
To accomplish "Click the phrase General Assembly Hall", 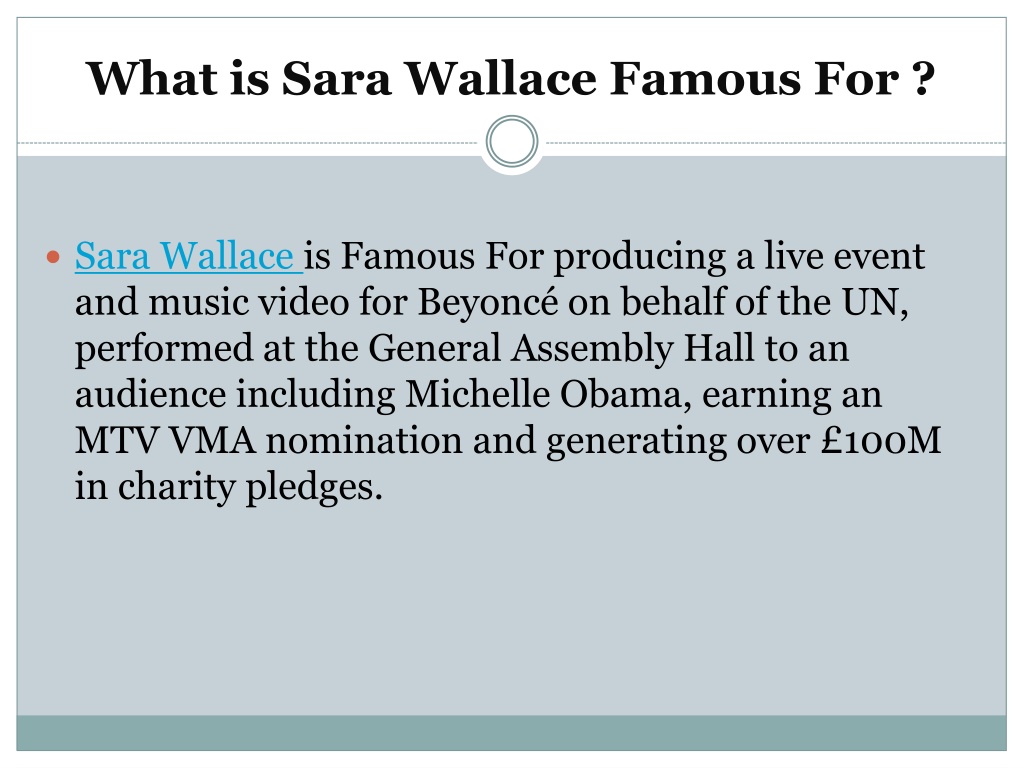I will (562, 348).
